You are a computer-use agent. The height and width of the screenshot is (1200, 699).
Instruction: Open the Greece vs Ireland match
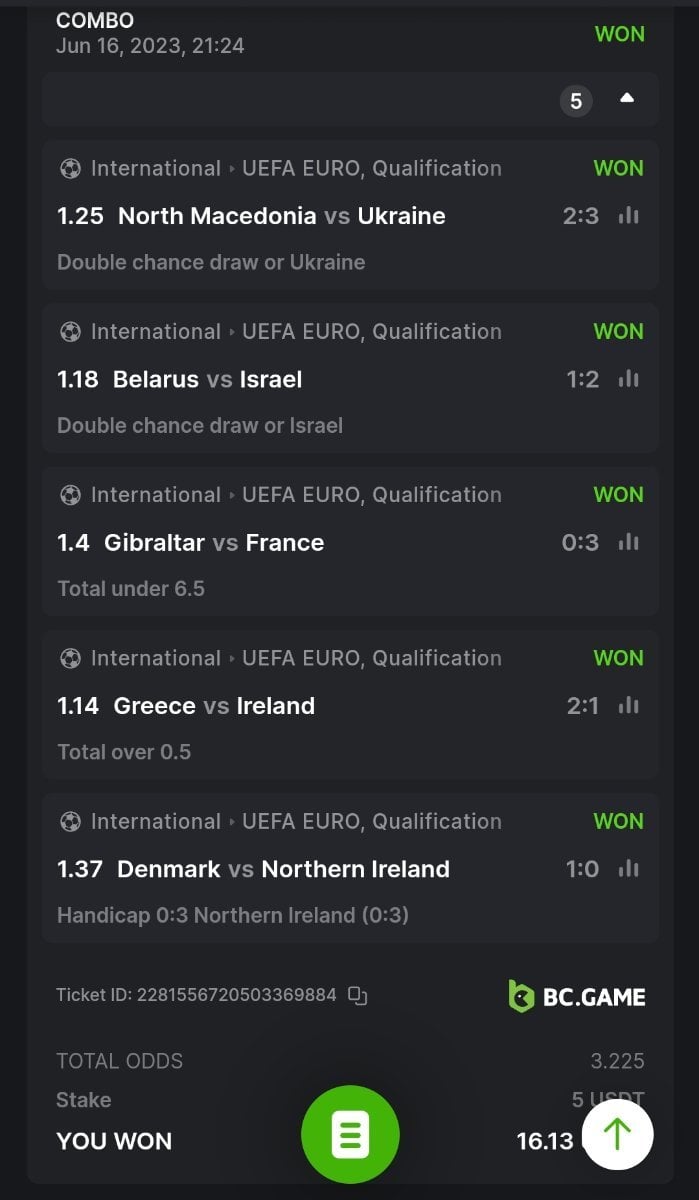pyautogui.click(x=214, y=706)
